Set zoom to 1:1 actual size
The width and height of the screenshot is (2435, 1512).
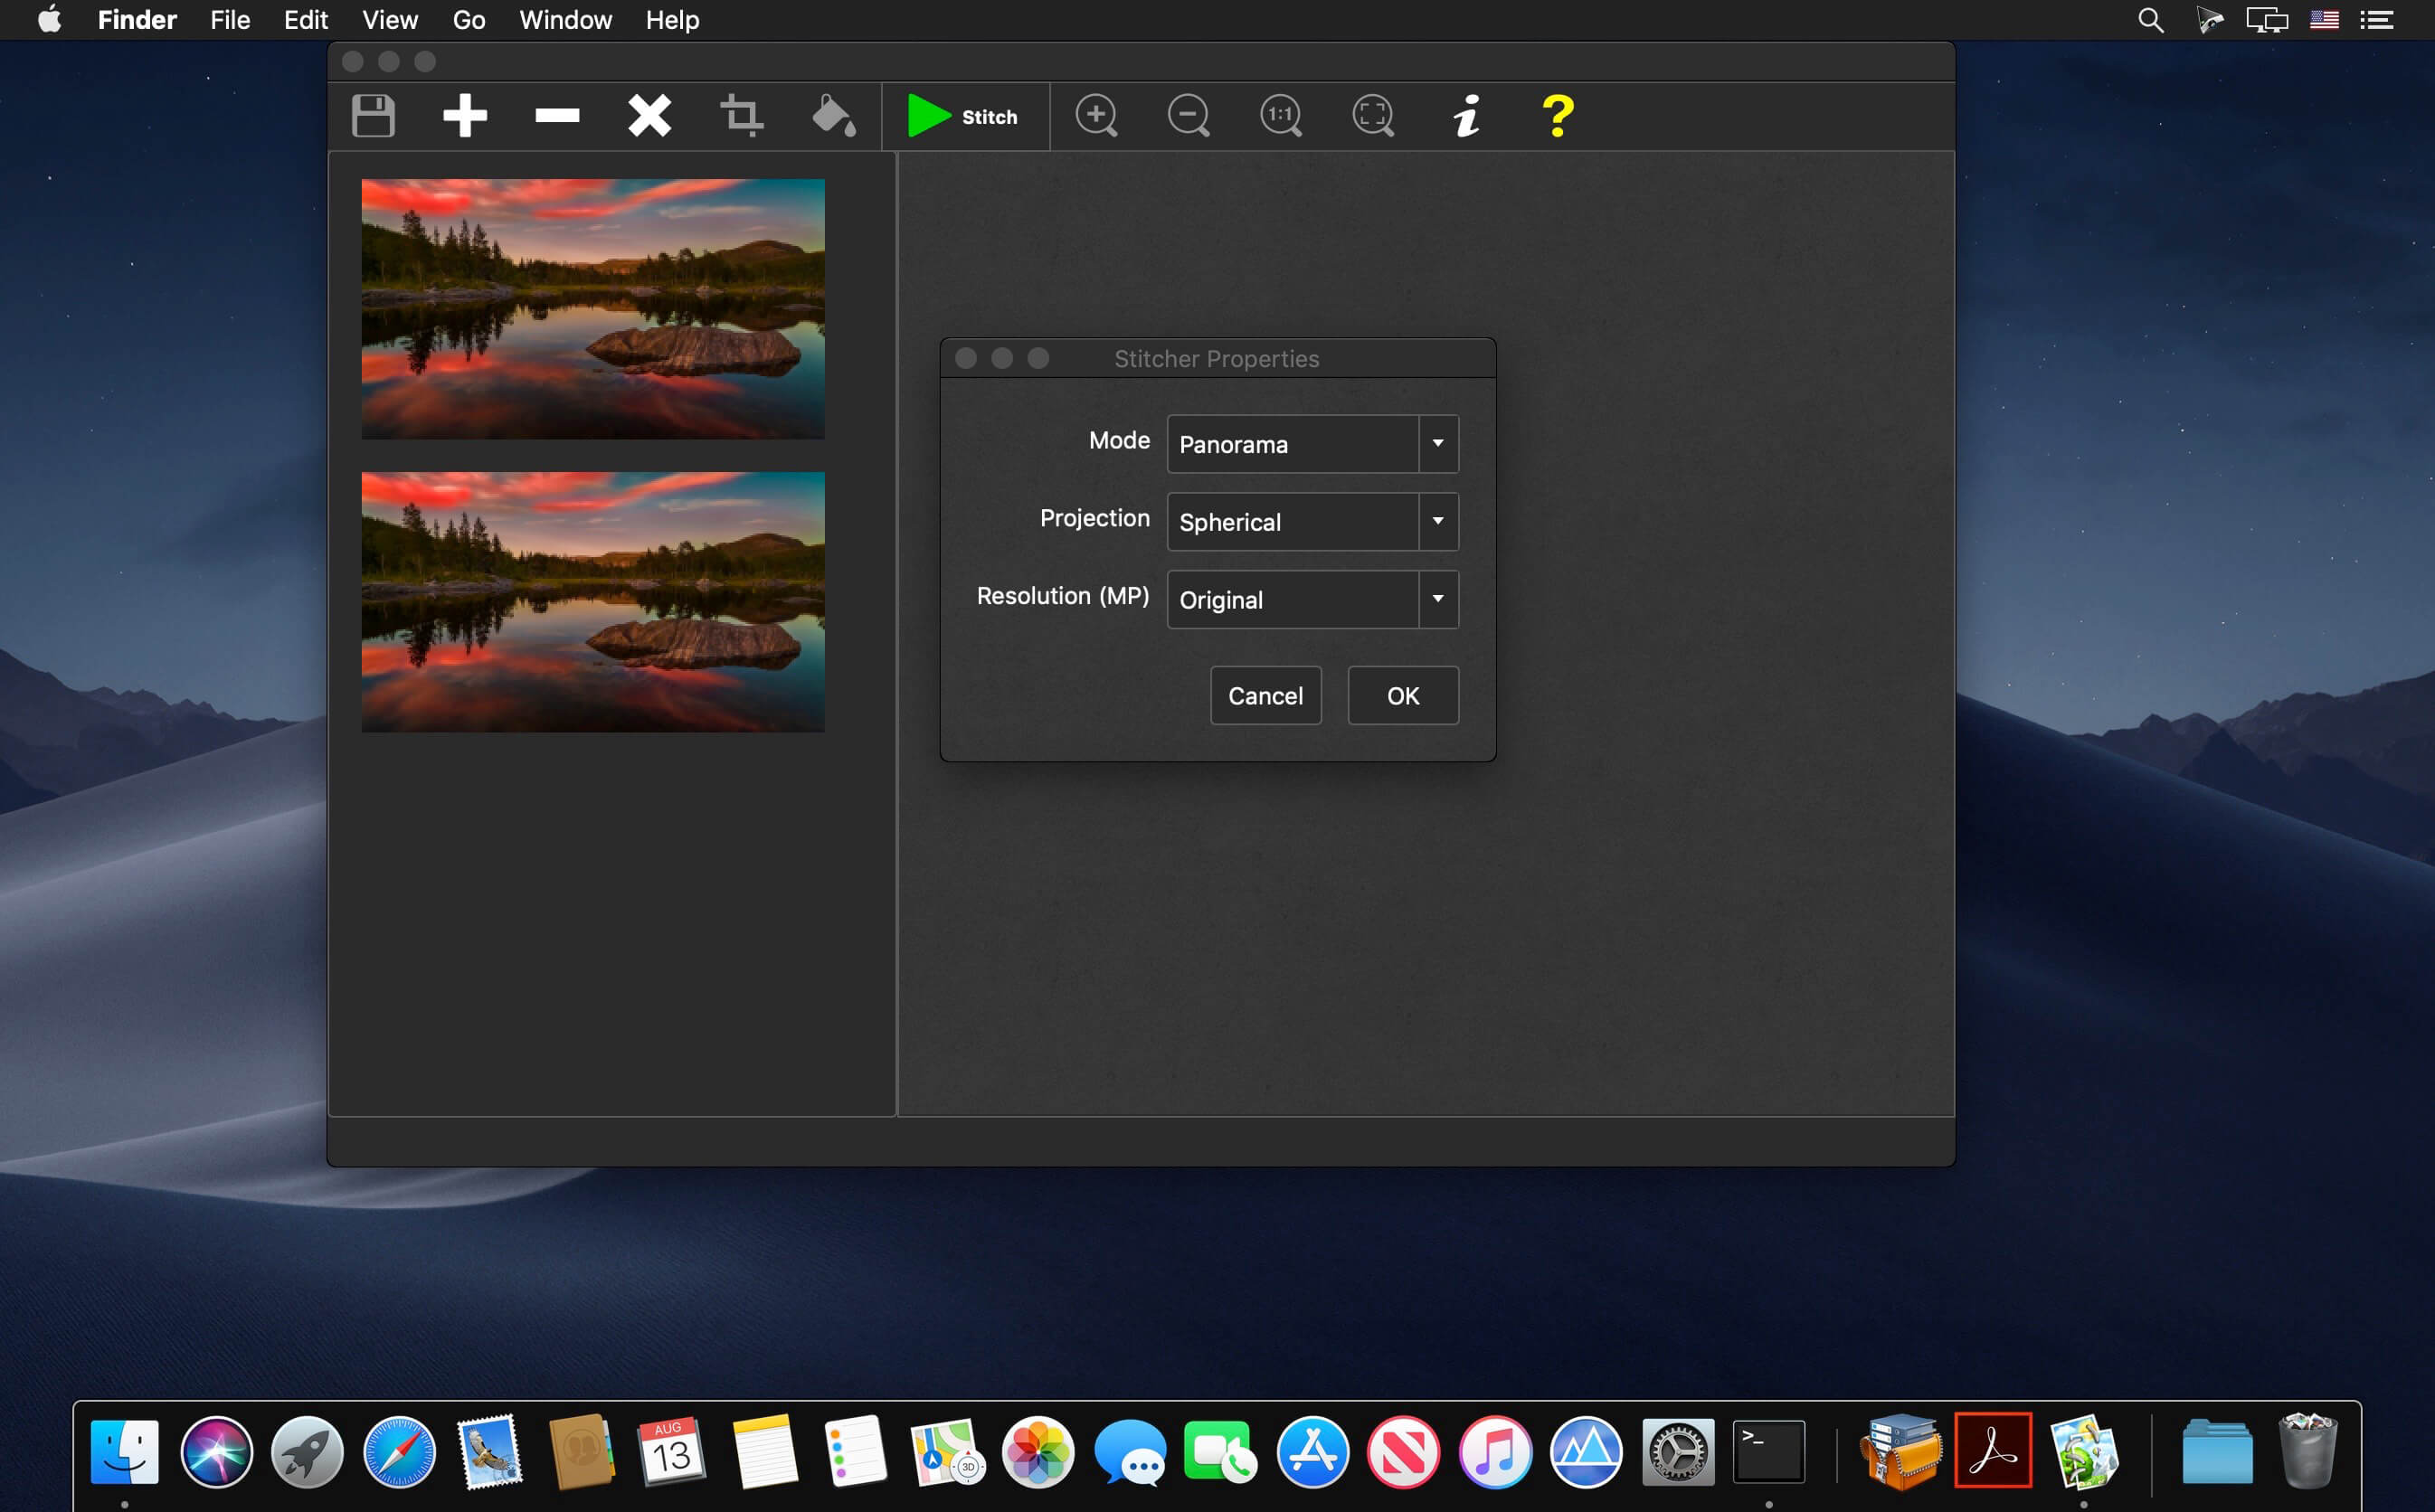click(x=1280, y=116)
